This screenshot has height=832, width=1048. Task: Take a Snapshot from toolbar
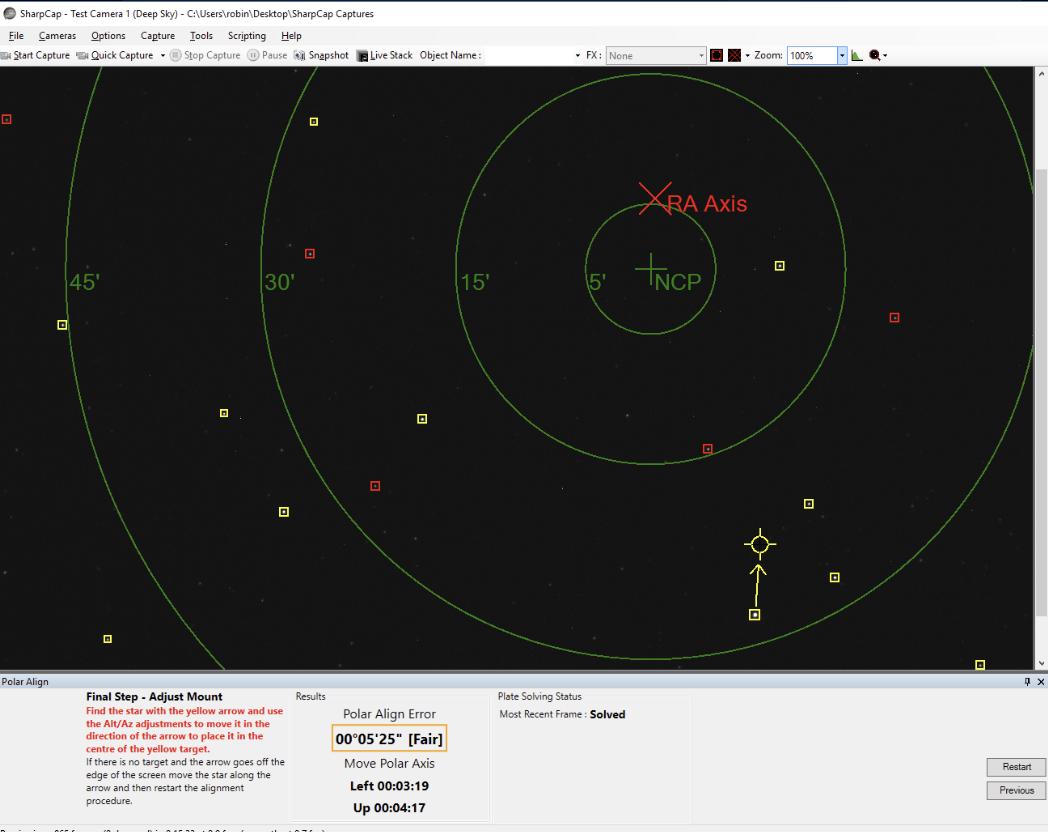pos(321,55)
